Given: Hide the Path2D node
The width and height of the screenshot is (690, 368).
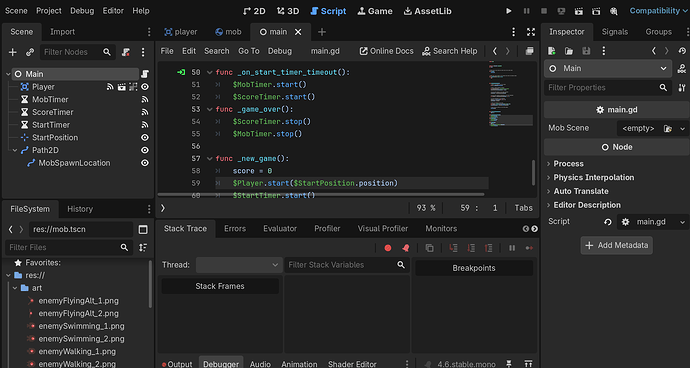Looking at the screenshot, I should point(145,151).
